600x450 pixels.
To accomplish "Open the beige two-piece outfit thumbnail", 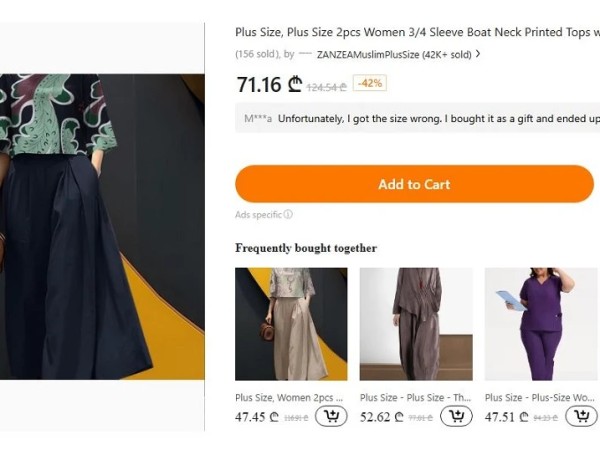I will click(291, 324).
